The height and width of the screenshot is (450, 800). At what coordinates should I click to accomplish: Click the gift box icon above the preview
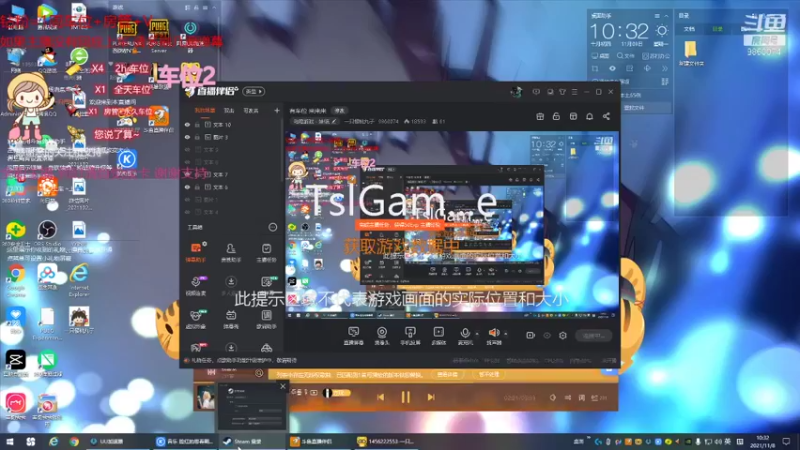point(540,116)
